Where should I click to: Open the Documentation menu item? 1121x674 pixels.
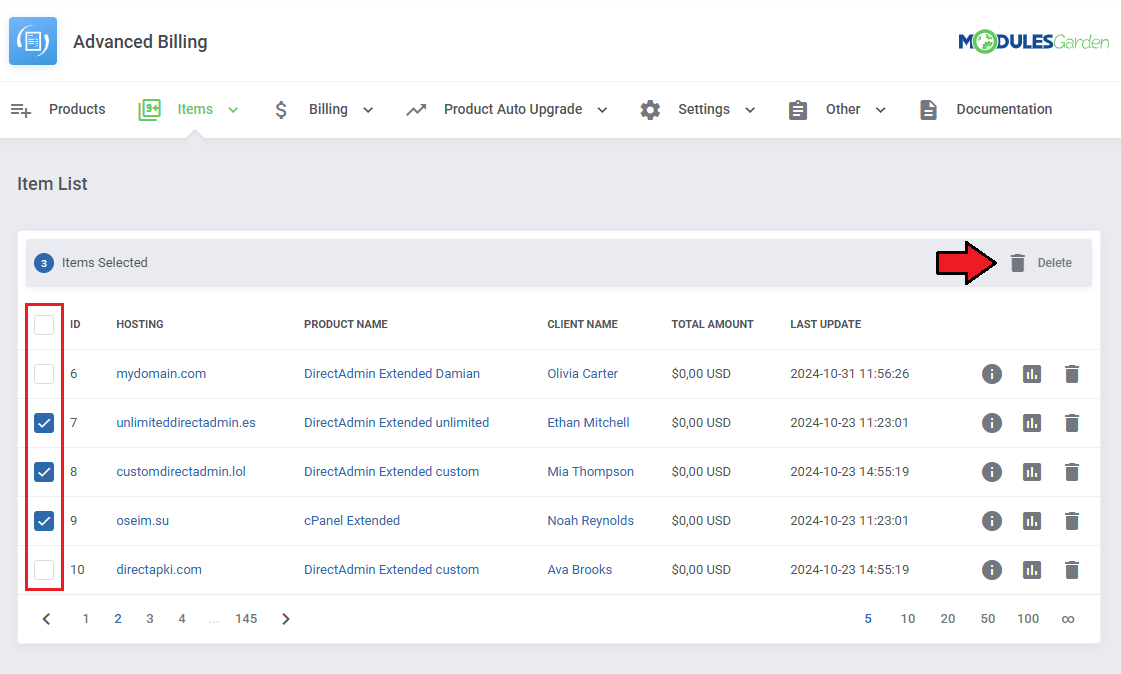(1004, 109)
